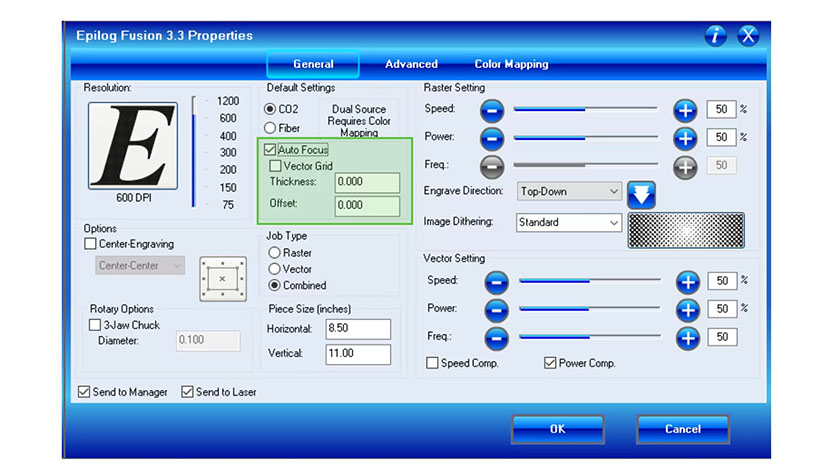Disable the Auto Focus checkbox

tap(271, 150)
